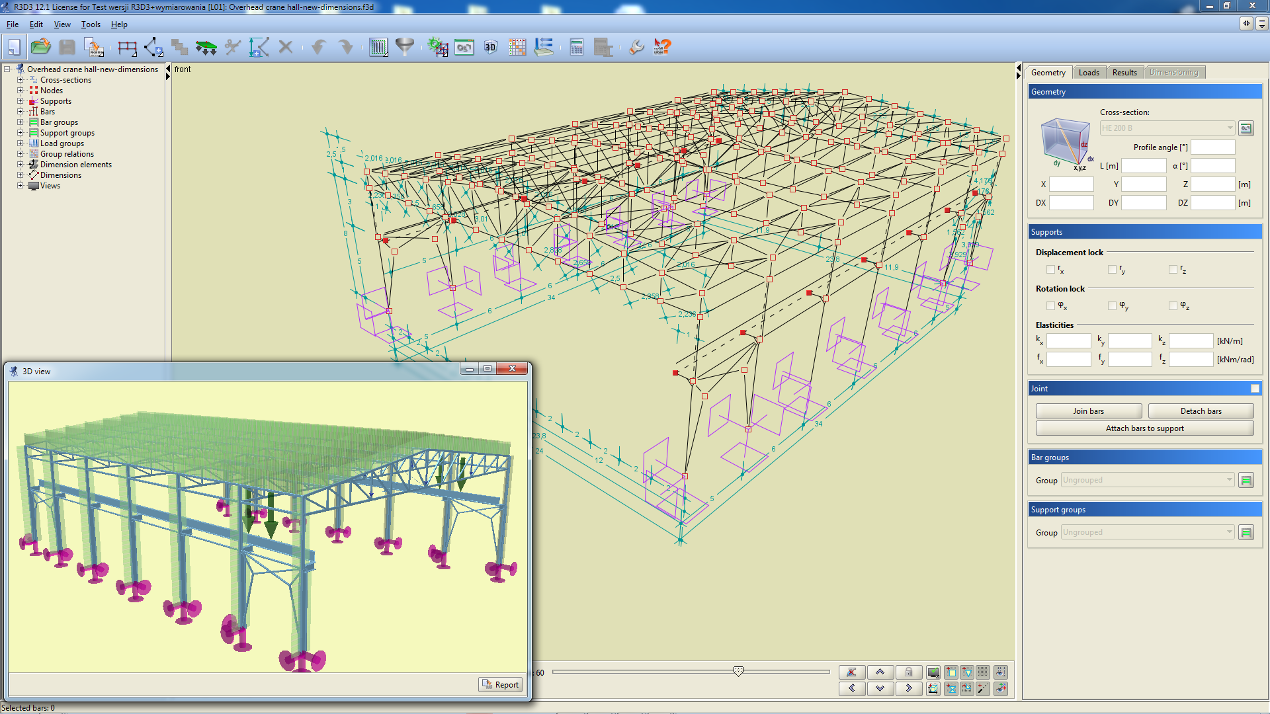Expand the Bars tree node
Image resolution: width=1270 pixels, height=714 pixels.
click(20, 112)
